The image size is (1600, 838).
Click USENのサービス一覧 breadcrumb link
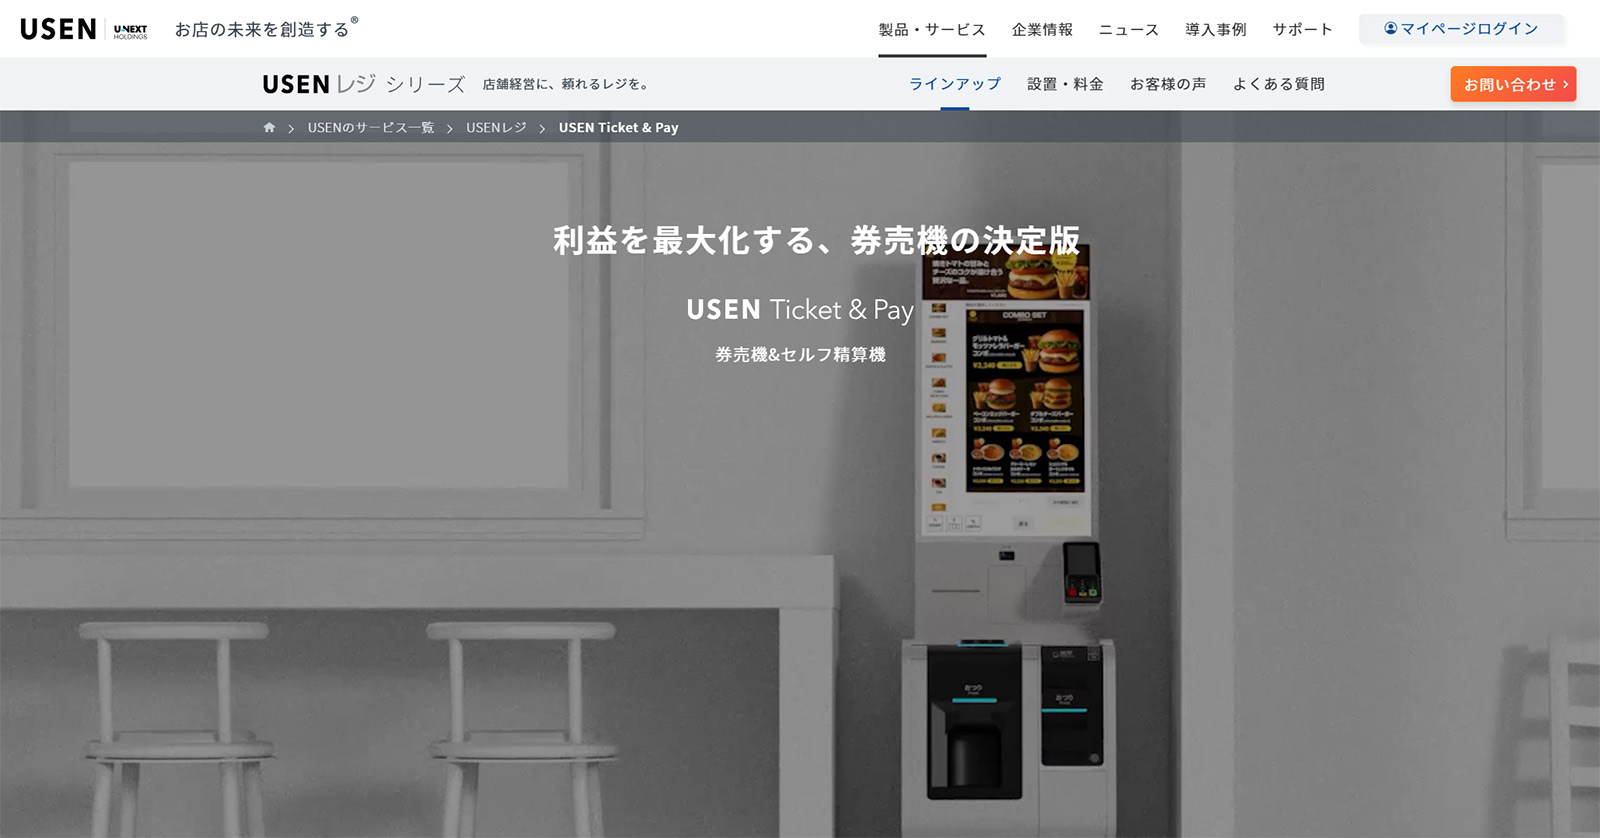[371, 128]
